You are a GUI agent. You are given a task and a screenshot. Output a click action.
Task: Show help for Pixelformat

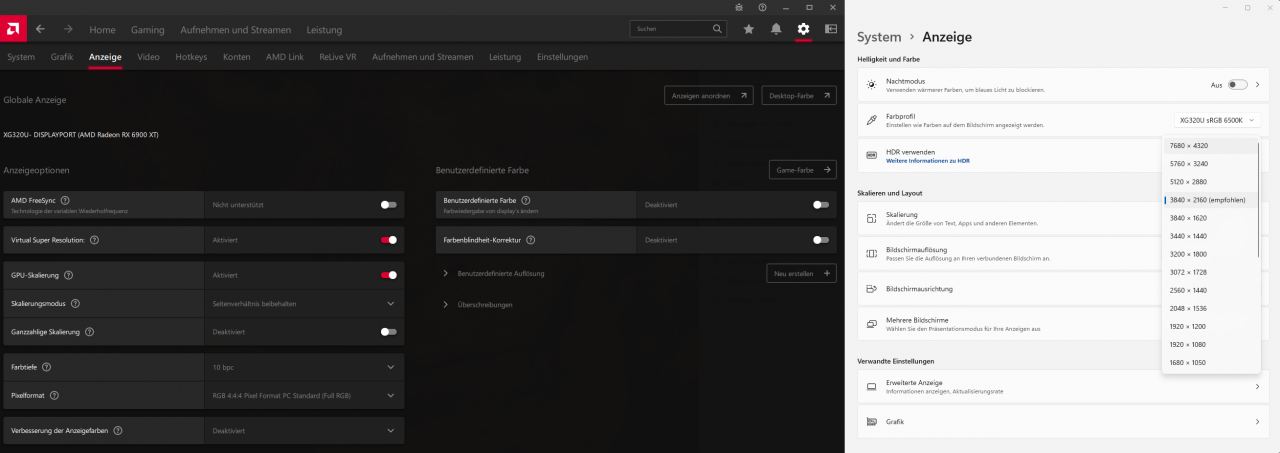pos(54,395)
